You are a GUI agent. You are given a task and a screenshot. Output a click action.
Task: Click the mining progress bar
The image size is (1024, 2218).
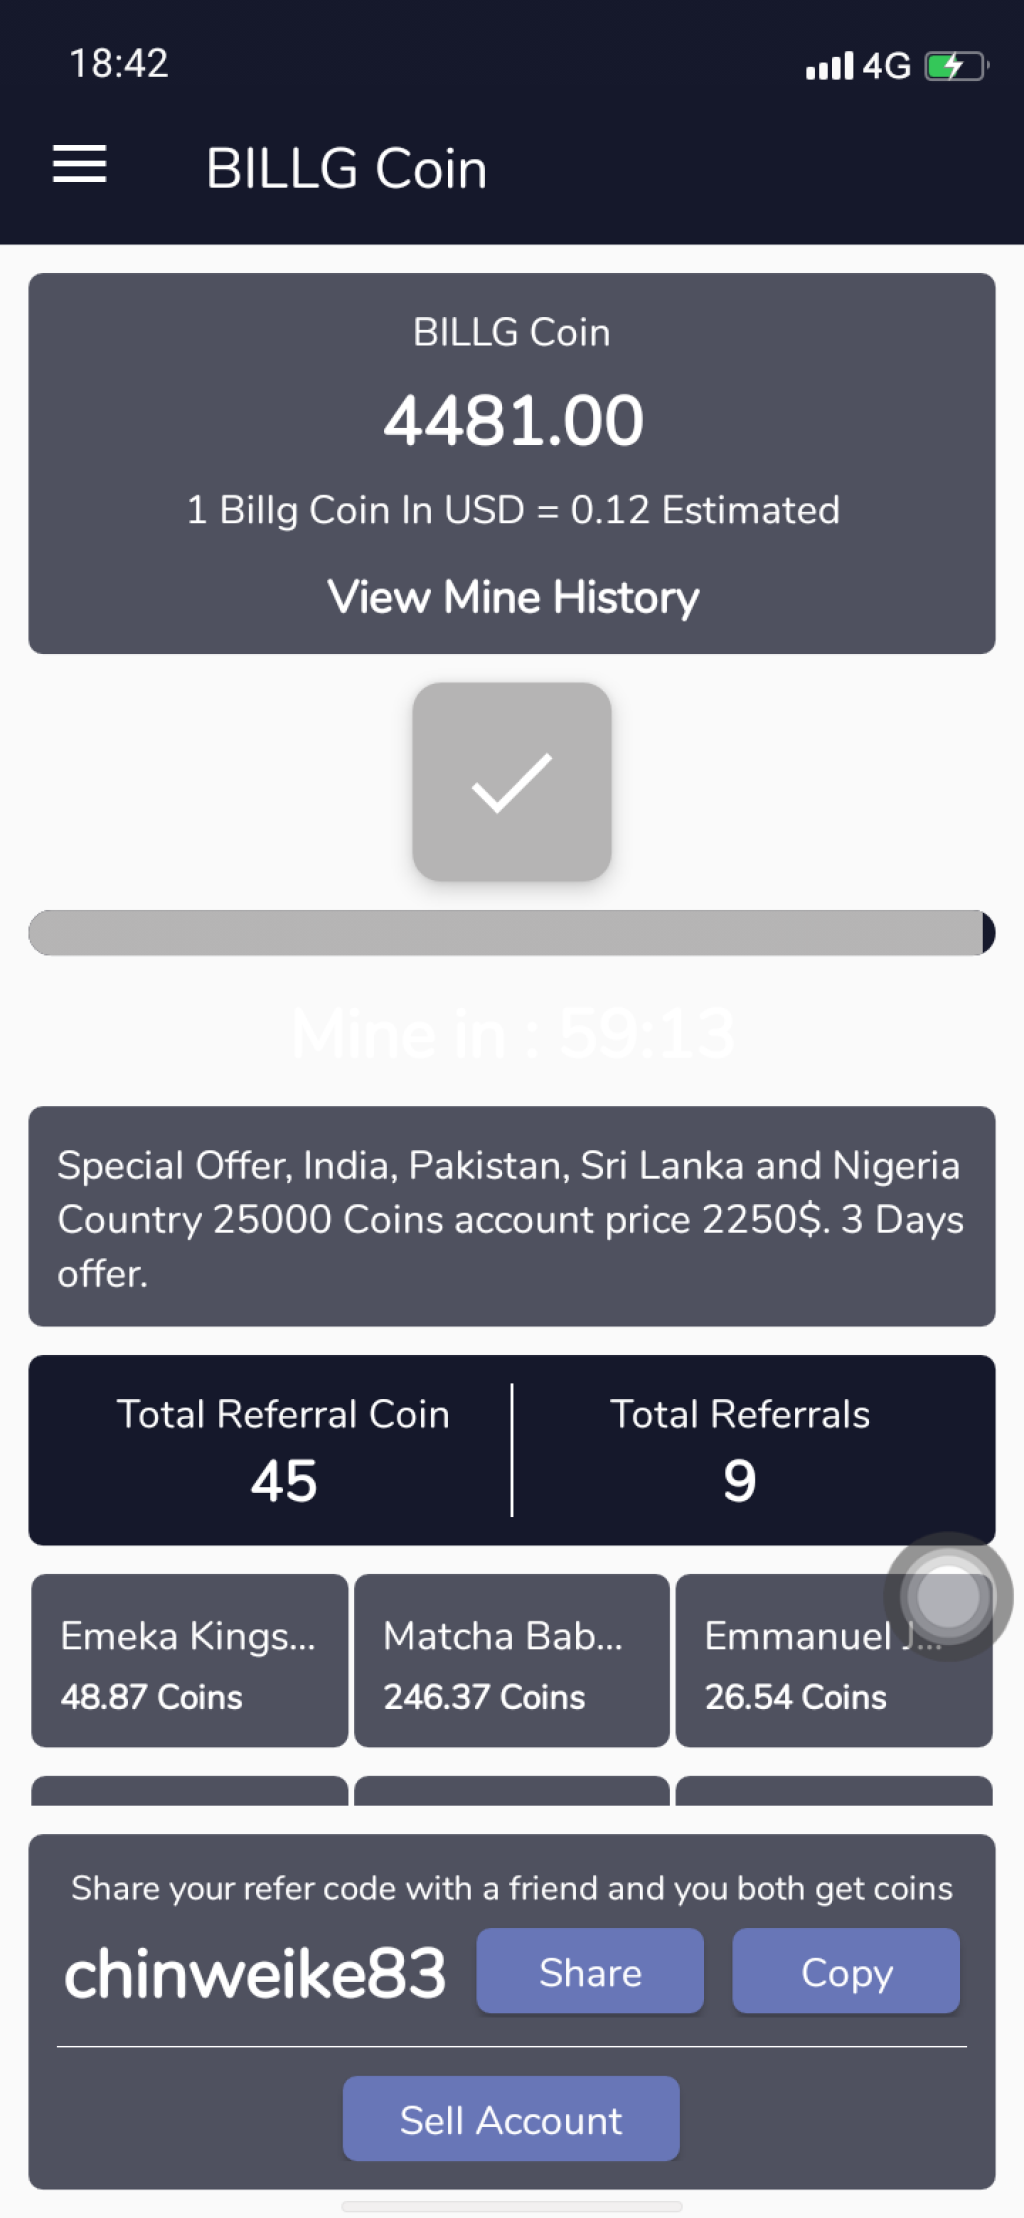(512, 933)
